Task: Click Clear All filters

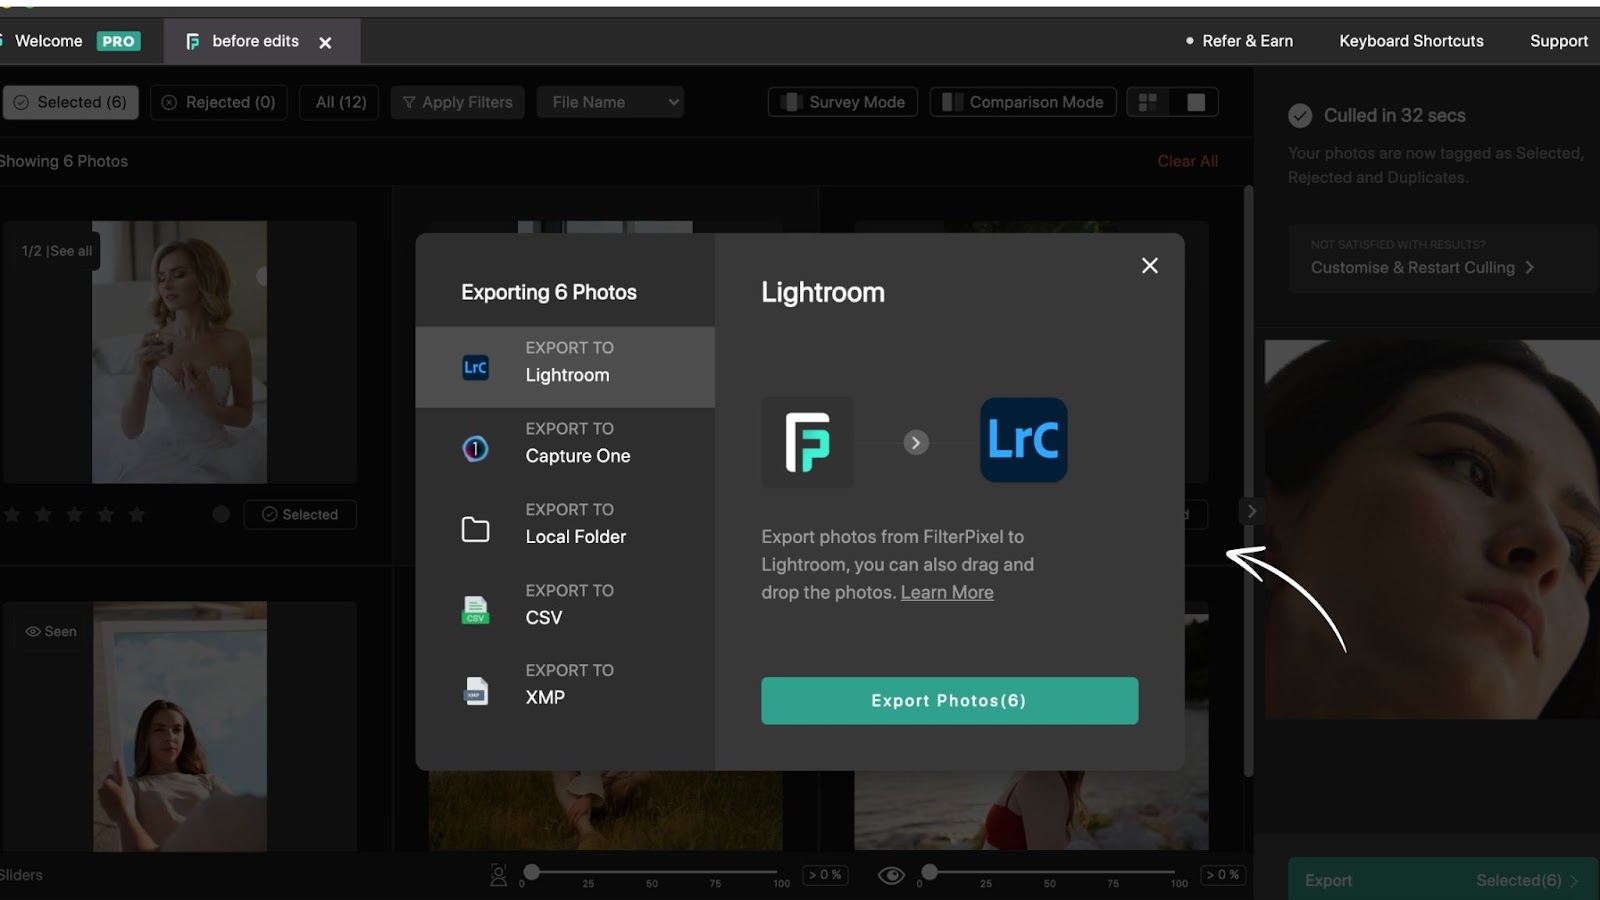Action: pos(1187,161)
